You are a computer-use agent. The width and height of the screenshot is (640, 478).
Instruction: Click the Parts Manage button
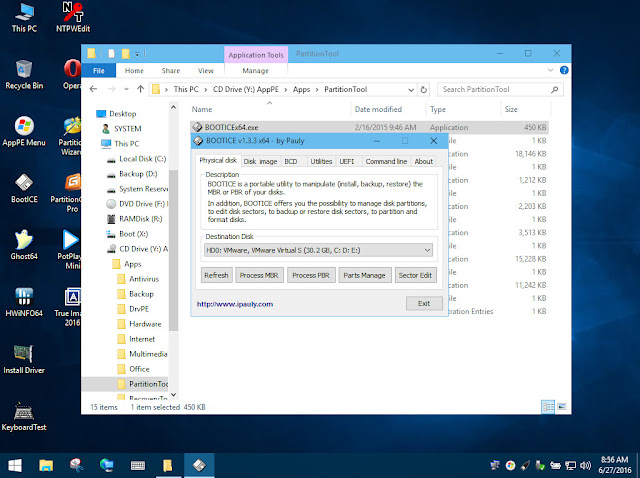(364, 275)
